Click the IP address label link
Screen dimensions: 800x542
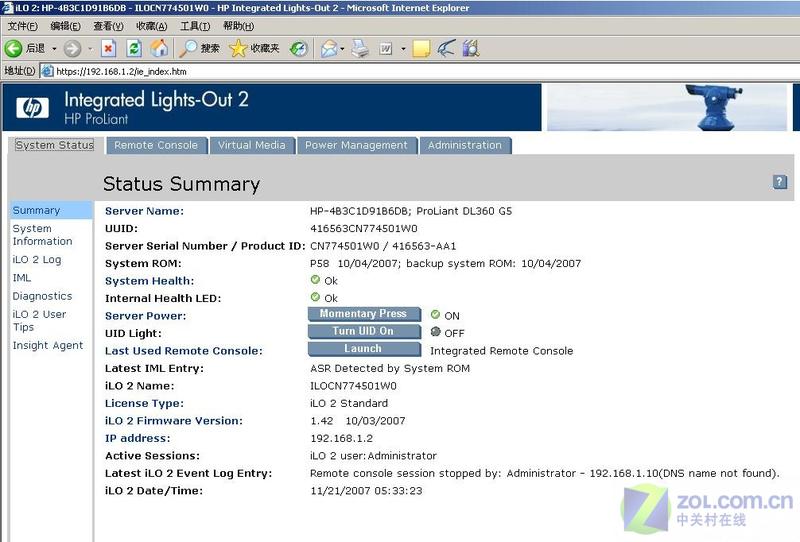[x=138, y=438]
